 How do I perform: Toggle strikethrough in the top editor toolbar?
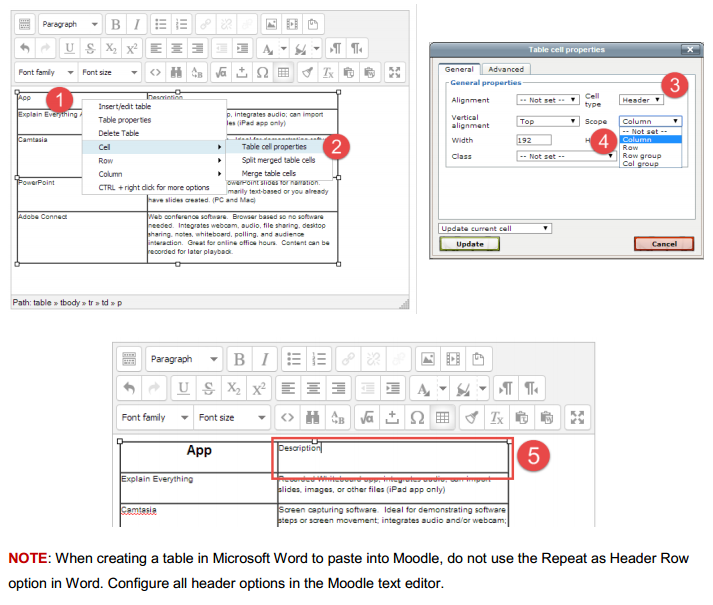(x=90, y=48)
